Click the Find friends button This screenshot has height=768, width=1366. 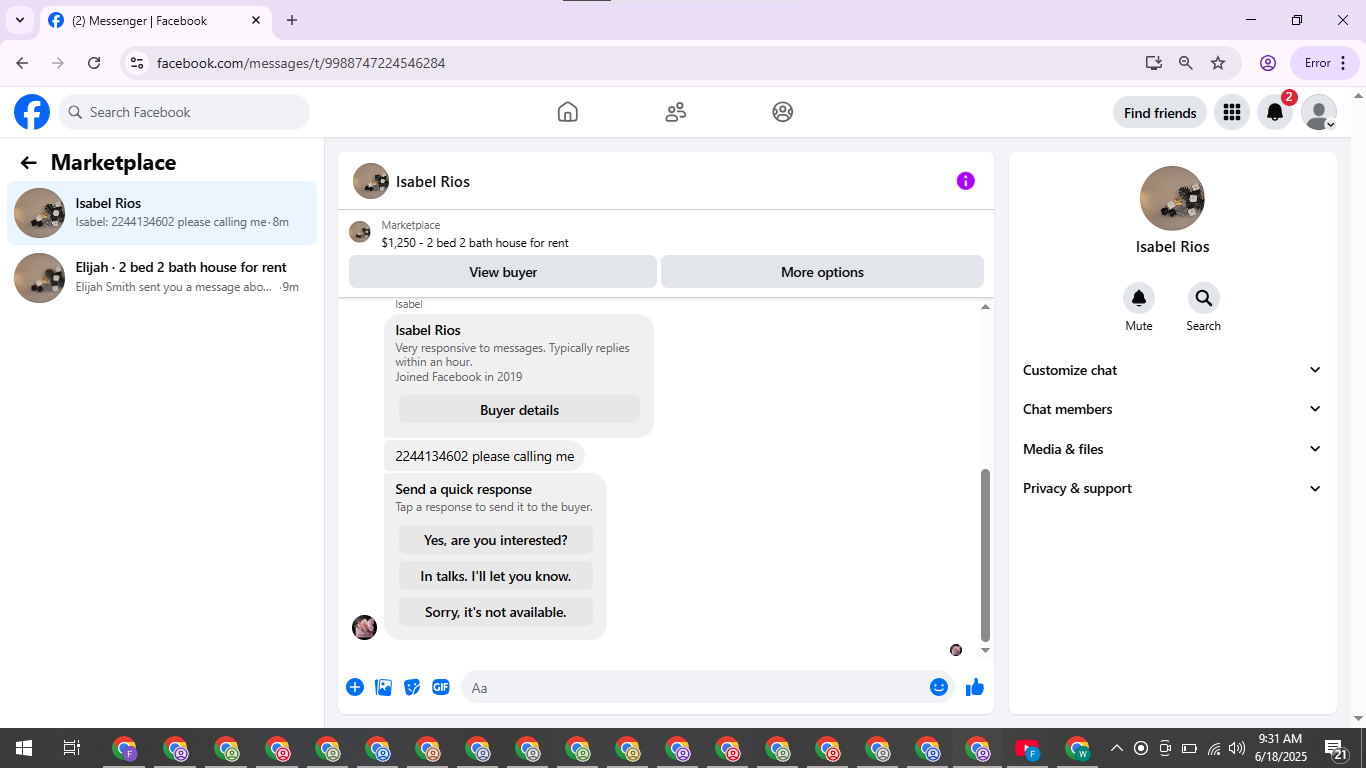(1160, 113)
